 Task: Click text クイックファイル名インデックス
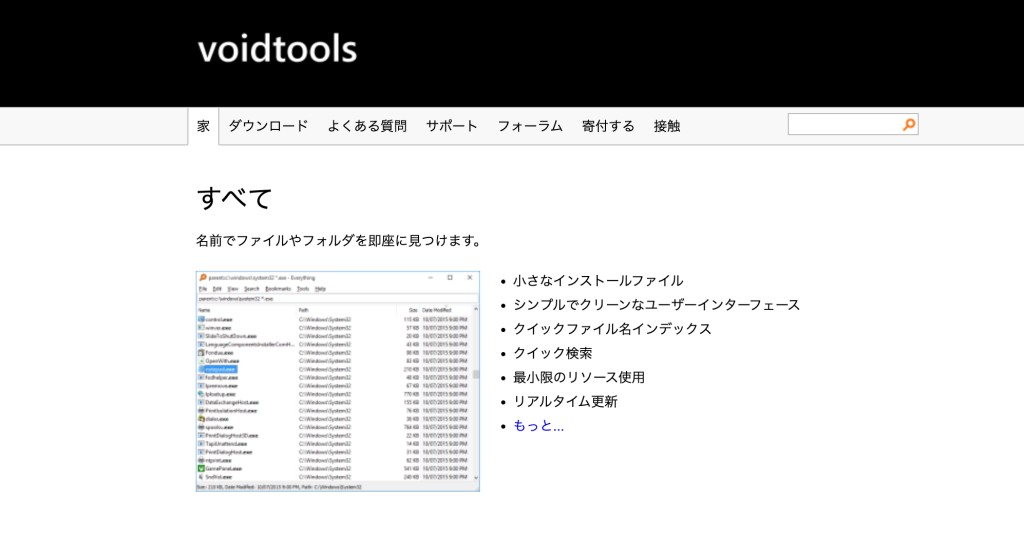pyautogui.click(x=612, y=329)
